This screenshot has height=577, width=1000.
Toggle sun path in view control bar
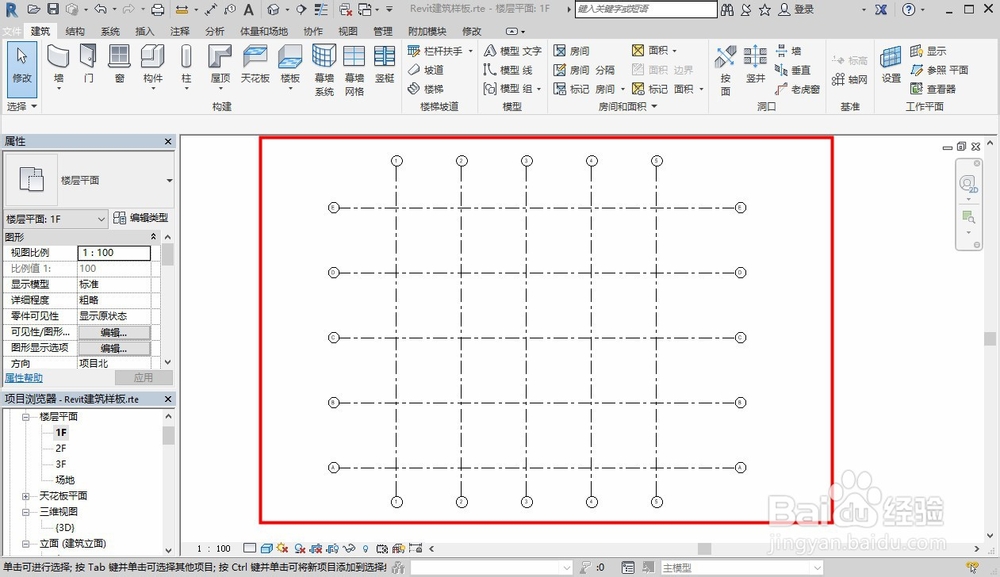click(283, 548)
